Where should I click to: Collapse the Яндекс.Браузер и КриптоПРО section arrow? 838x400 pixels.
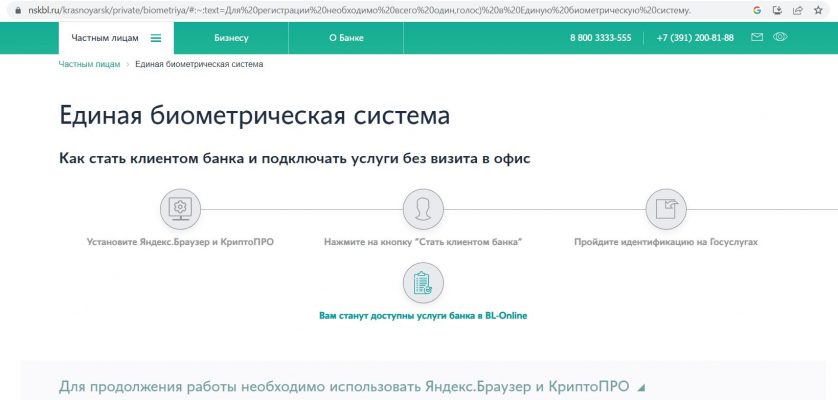[641, 388]
